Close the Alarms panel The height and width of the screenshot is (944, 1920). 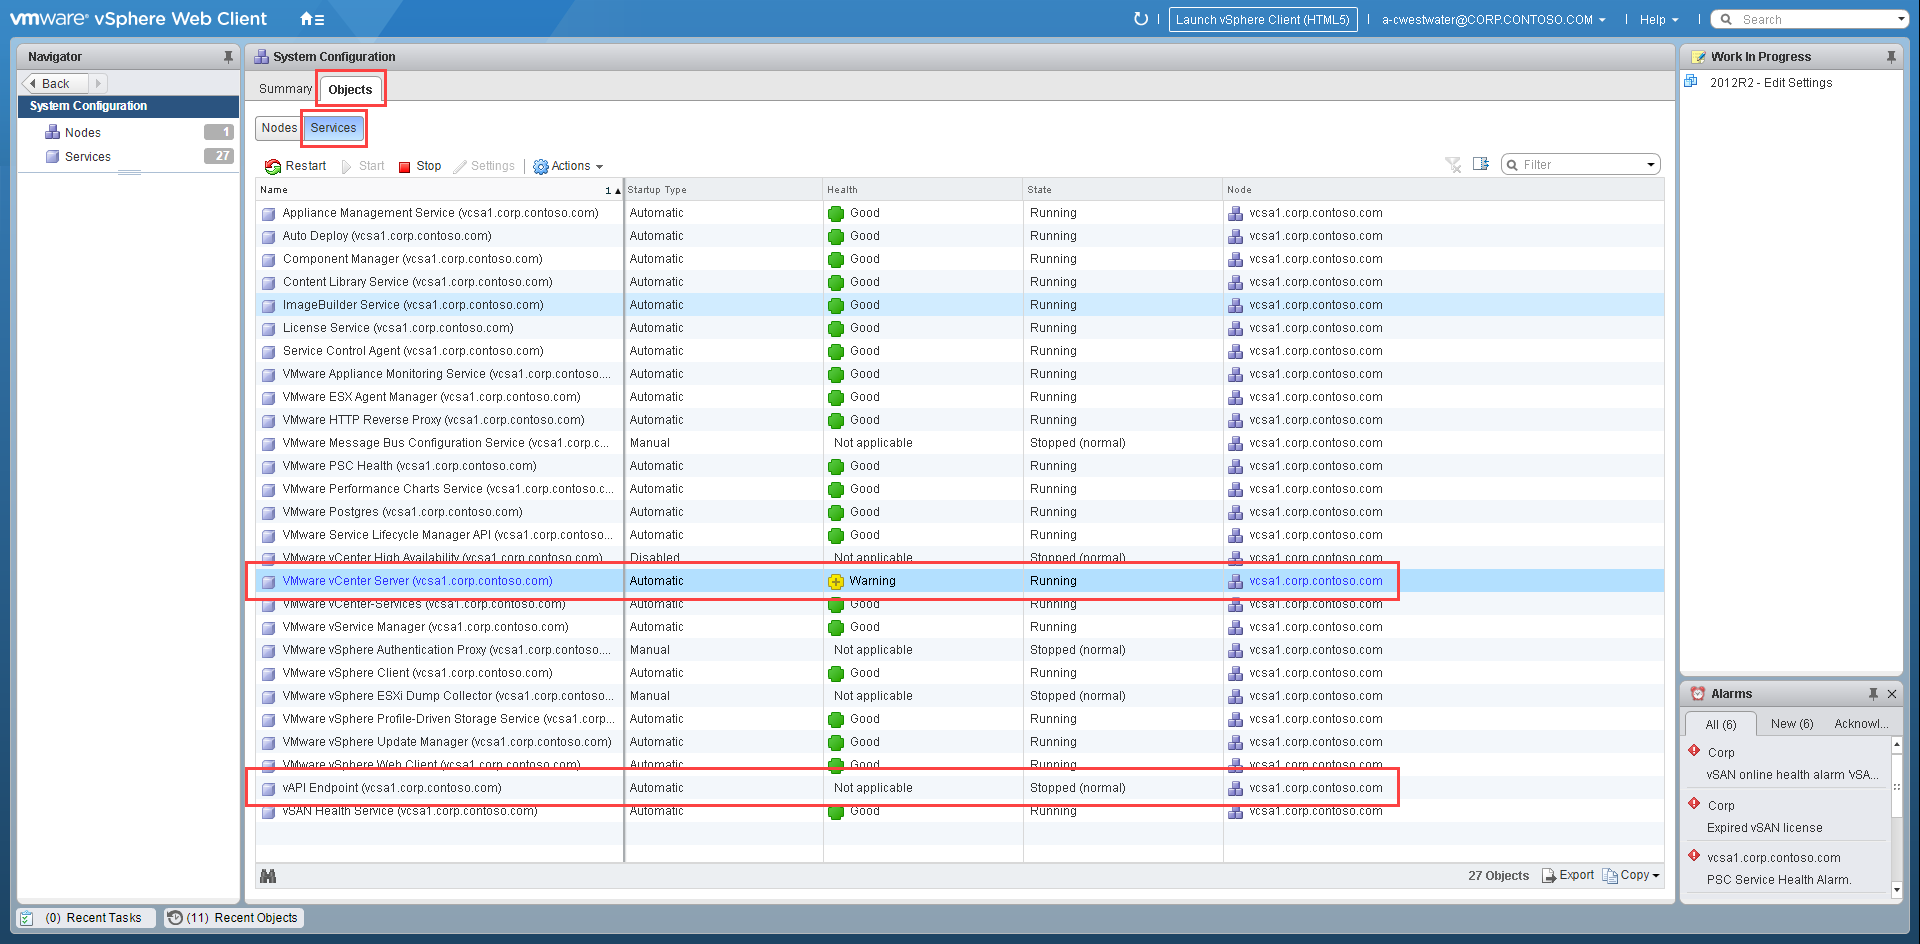1892,694
